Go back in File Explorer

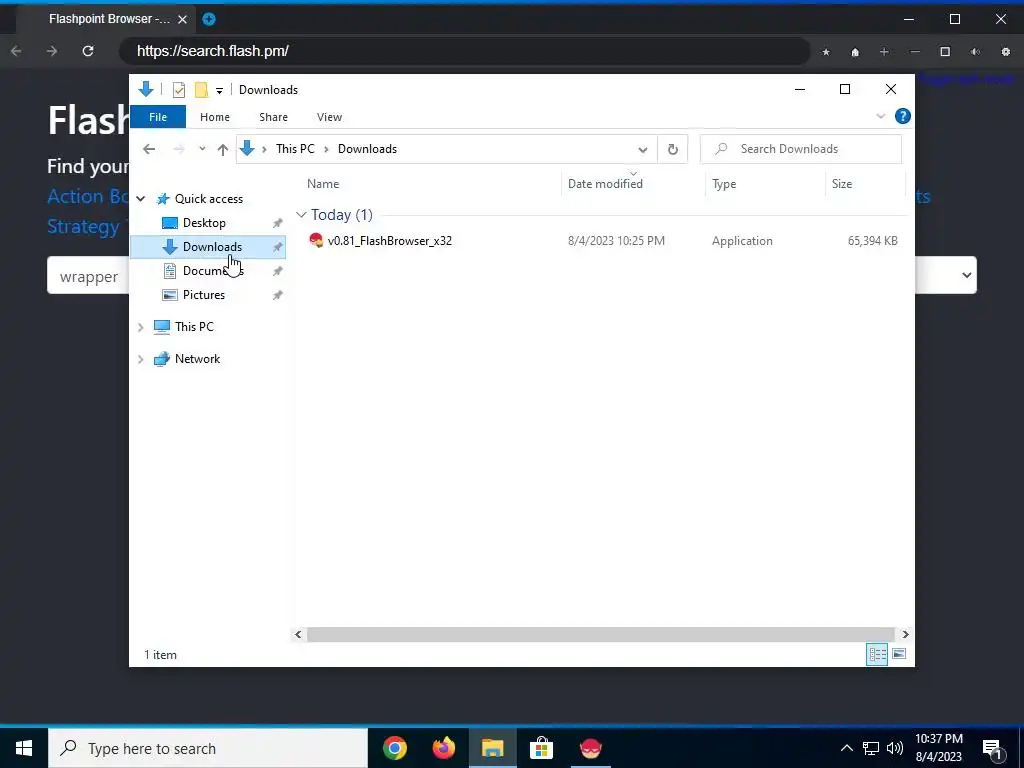tap(149, 150)
